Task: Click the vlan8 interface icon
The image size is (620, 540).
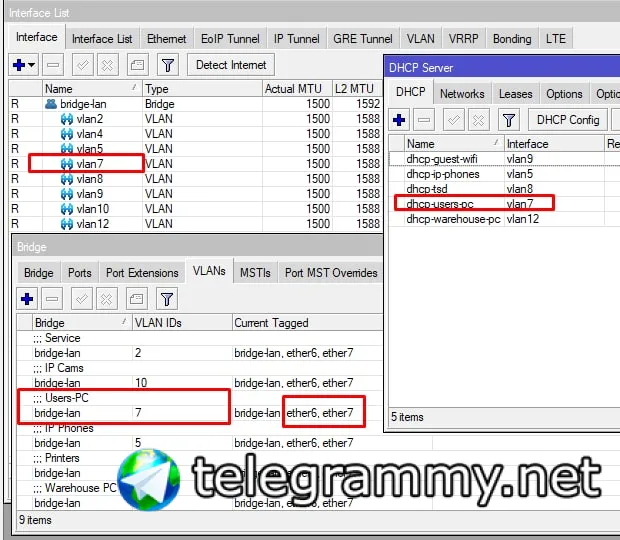Action: tap(67, 179)
